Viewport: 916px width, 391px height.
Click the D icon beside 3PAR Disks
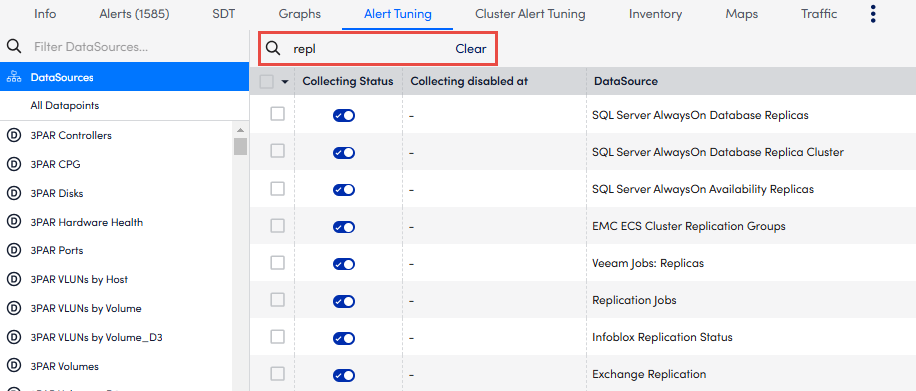pyautogui.click(x=13, y=193)
